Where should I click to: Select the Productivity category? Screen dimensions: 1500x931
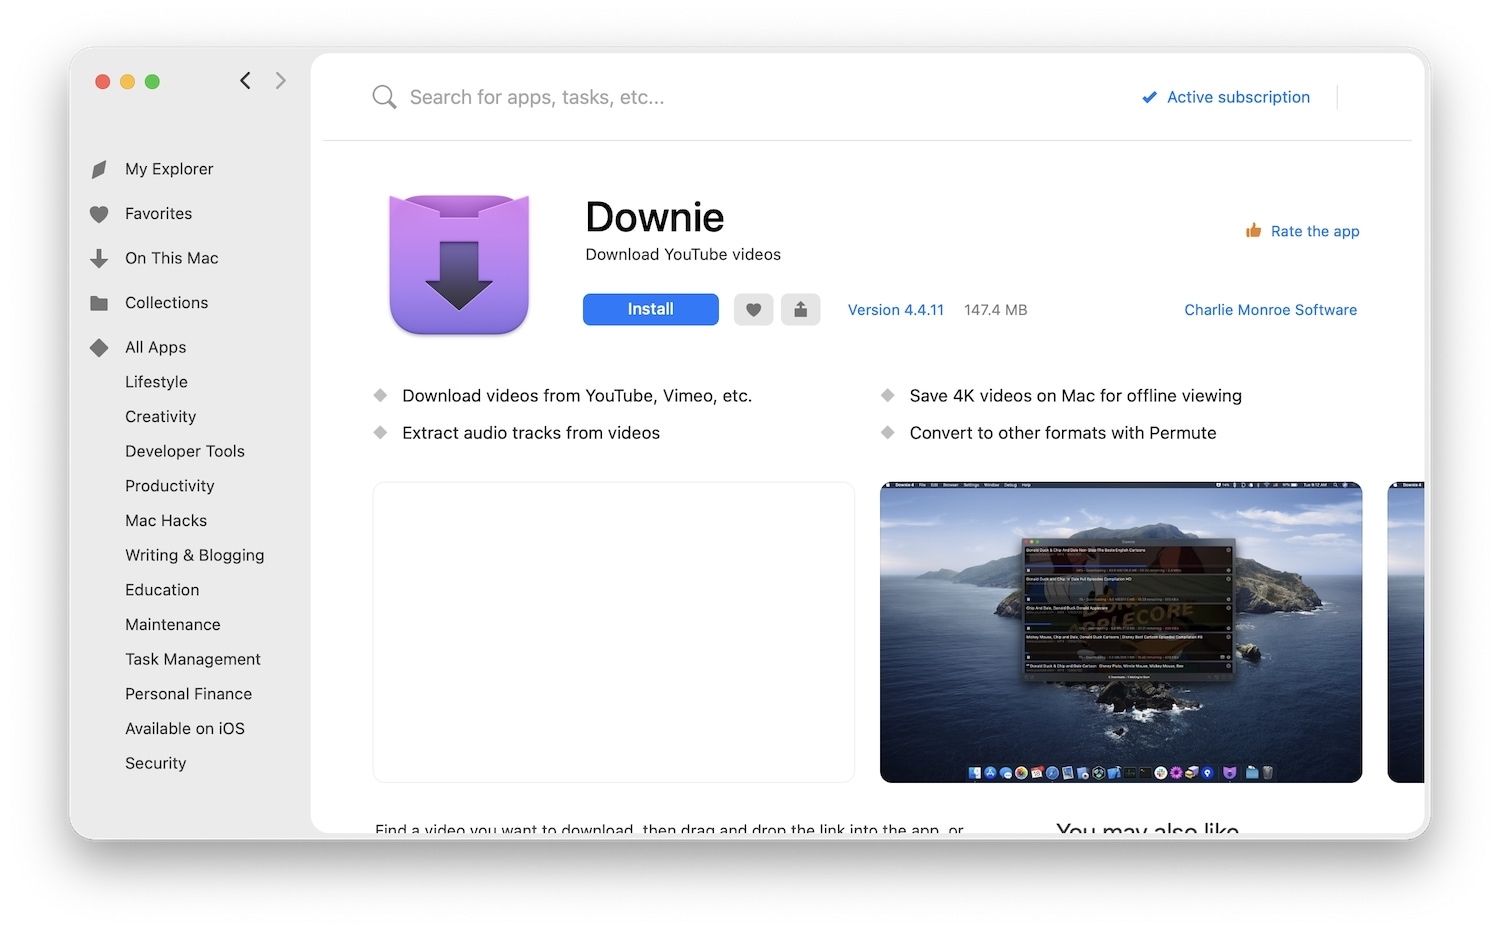(170, 486)
